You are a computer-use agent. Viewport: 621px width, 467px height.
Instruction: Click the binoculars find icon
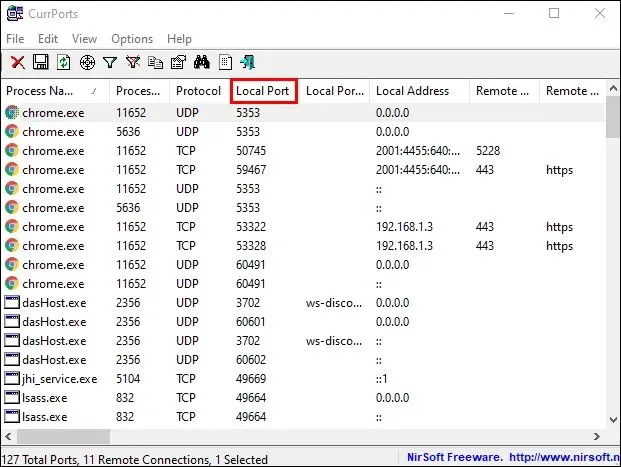pos(202,62)
